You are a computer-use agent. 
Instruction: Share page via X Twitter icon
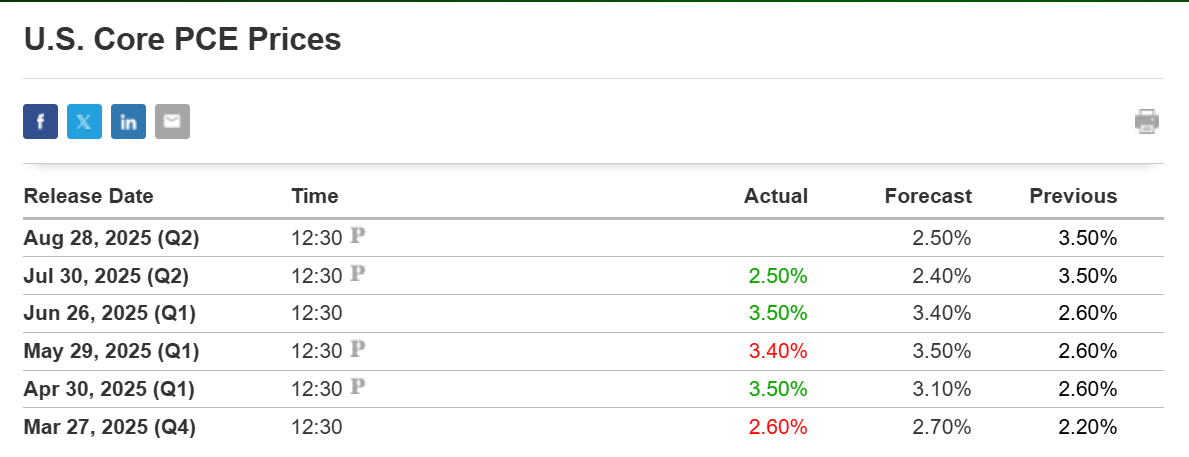point(84,121)
